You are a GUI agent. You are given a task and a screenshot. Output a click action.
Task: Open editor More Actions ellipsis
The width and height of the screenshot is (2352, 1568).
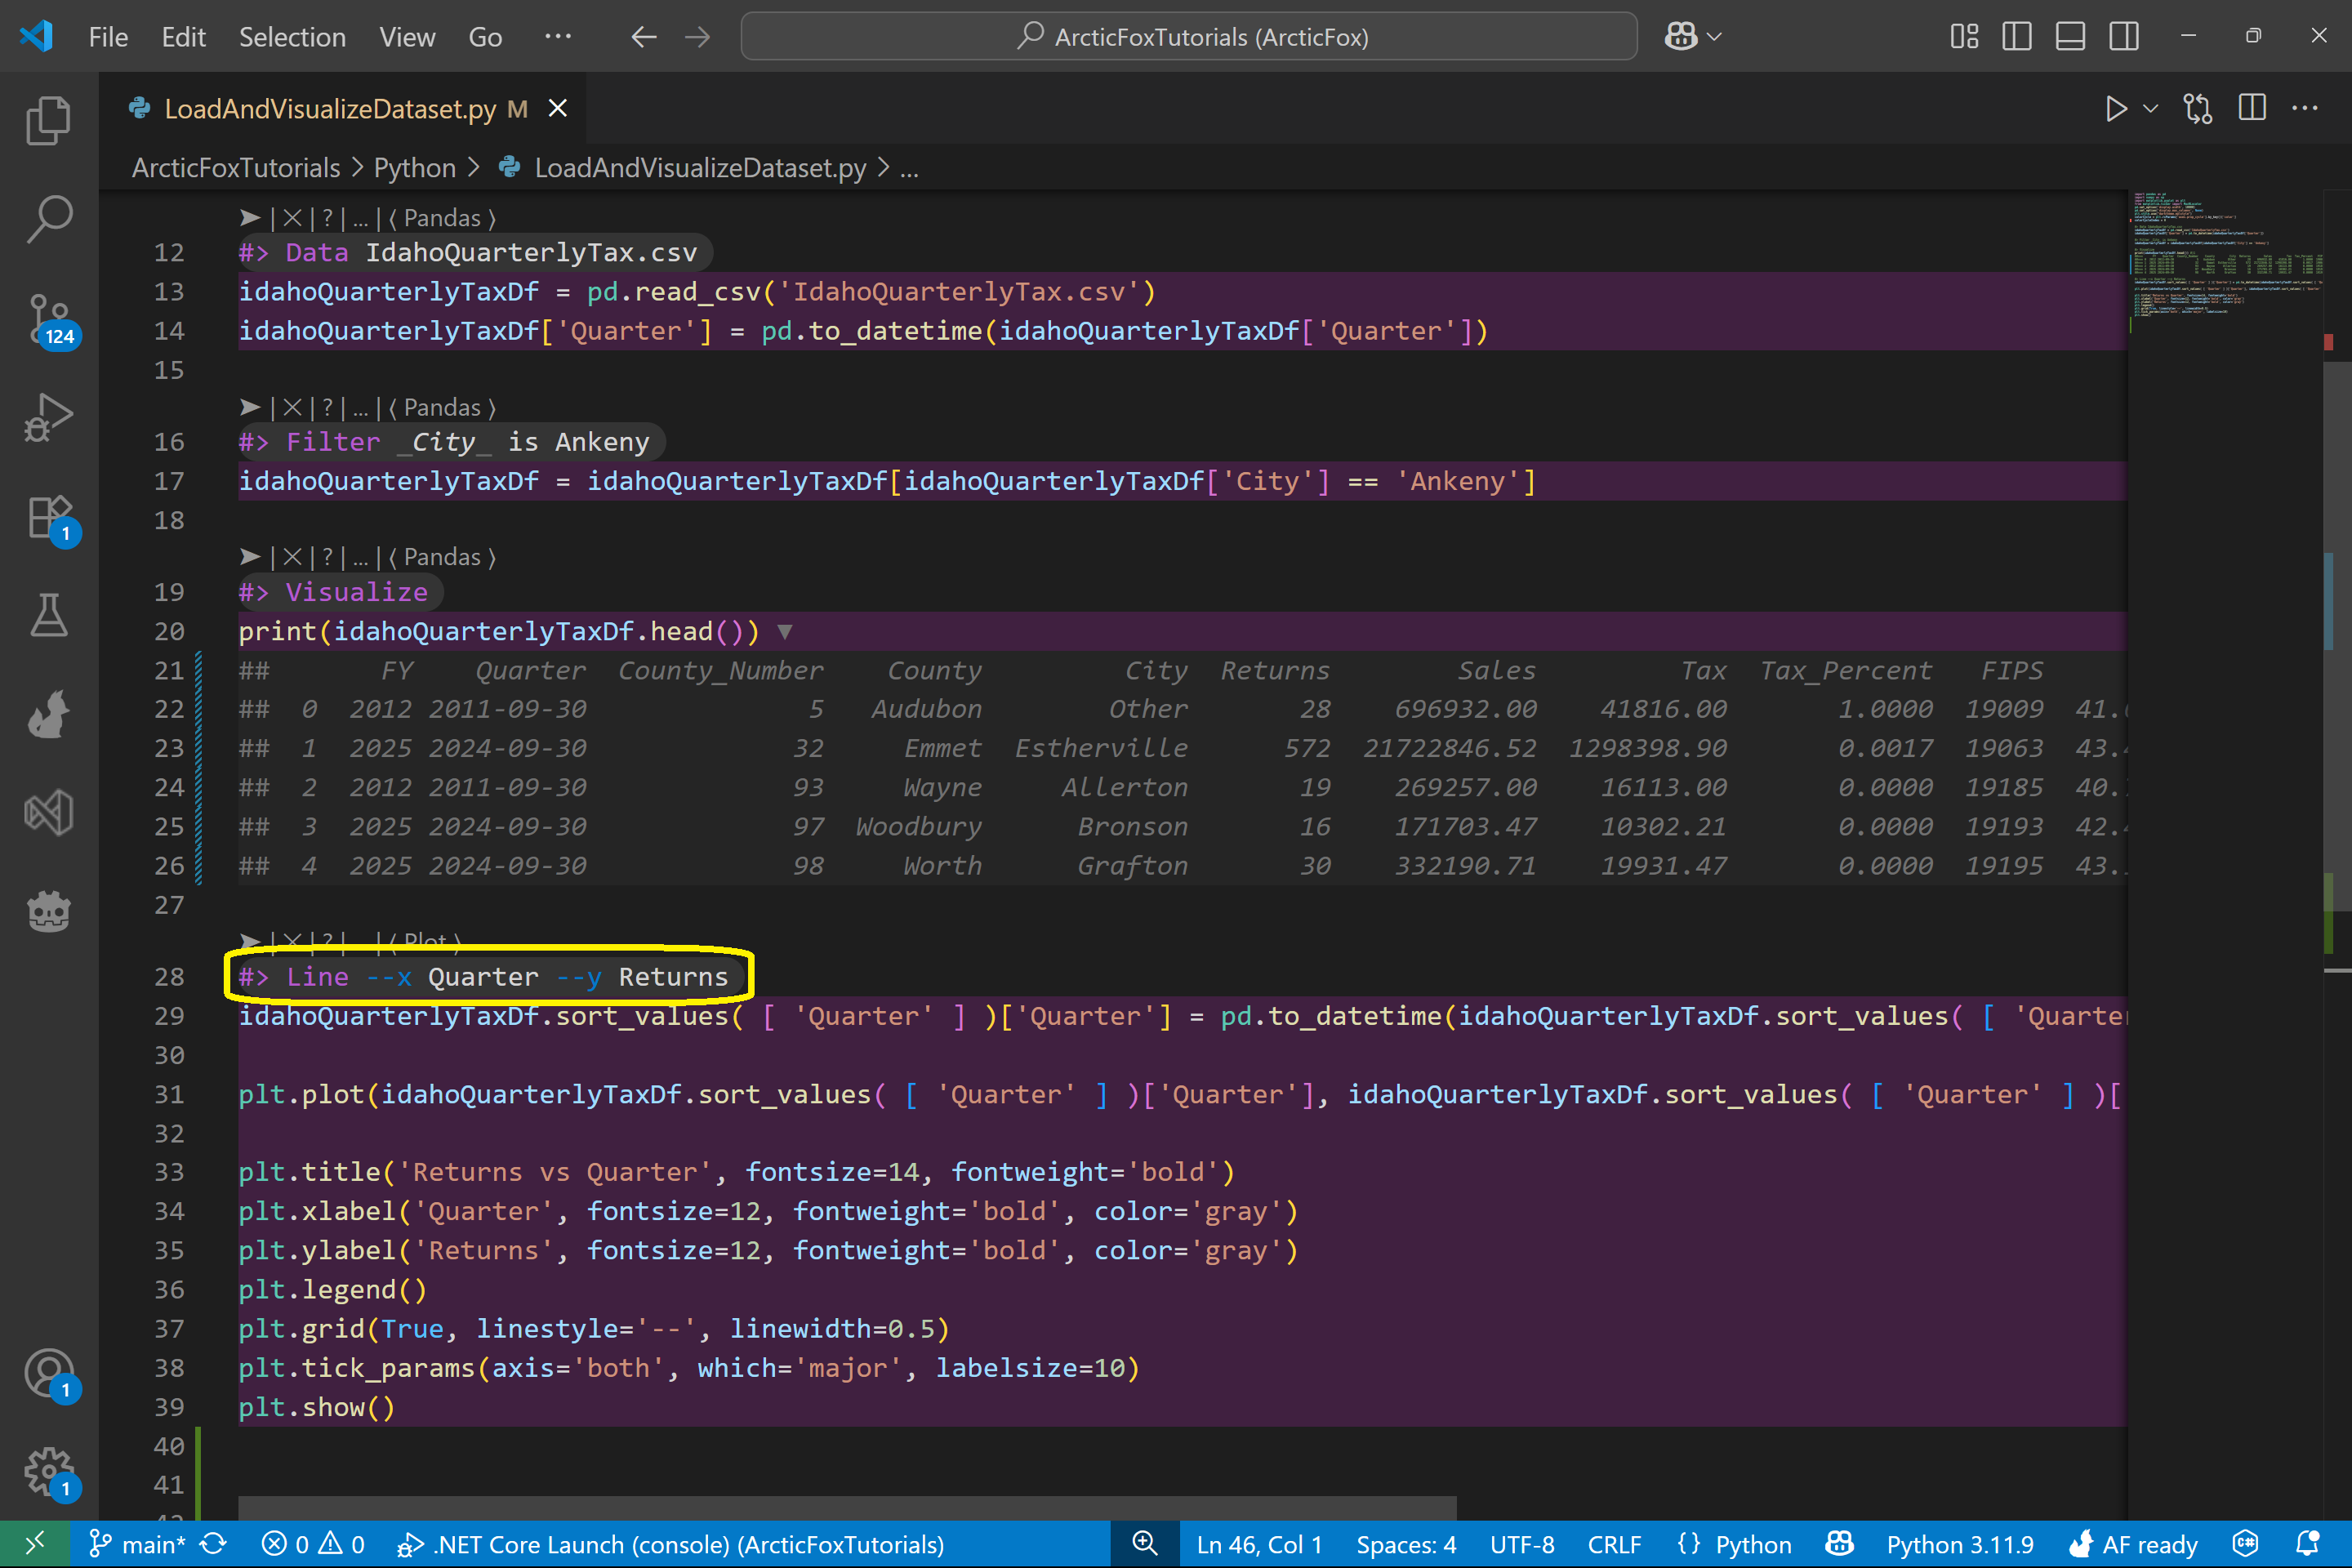point(2305,108)
